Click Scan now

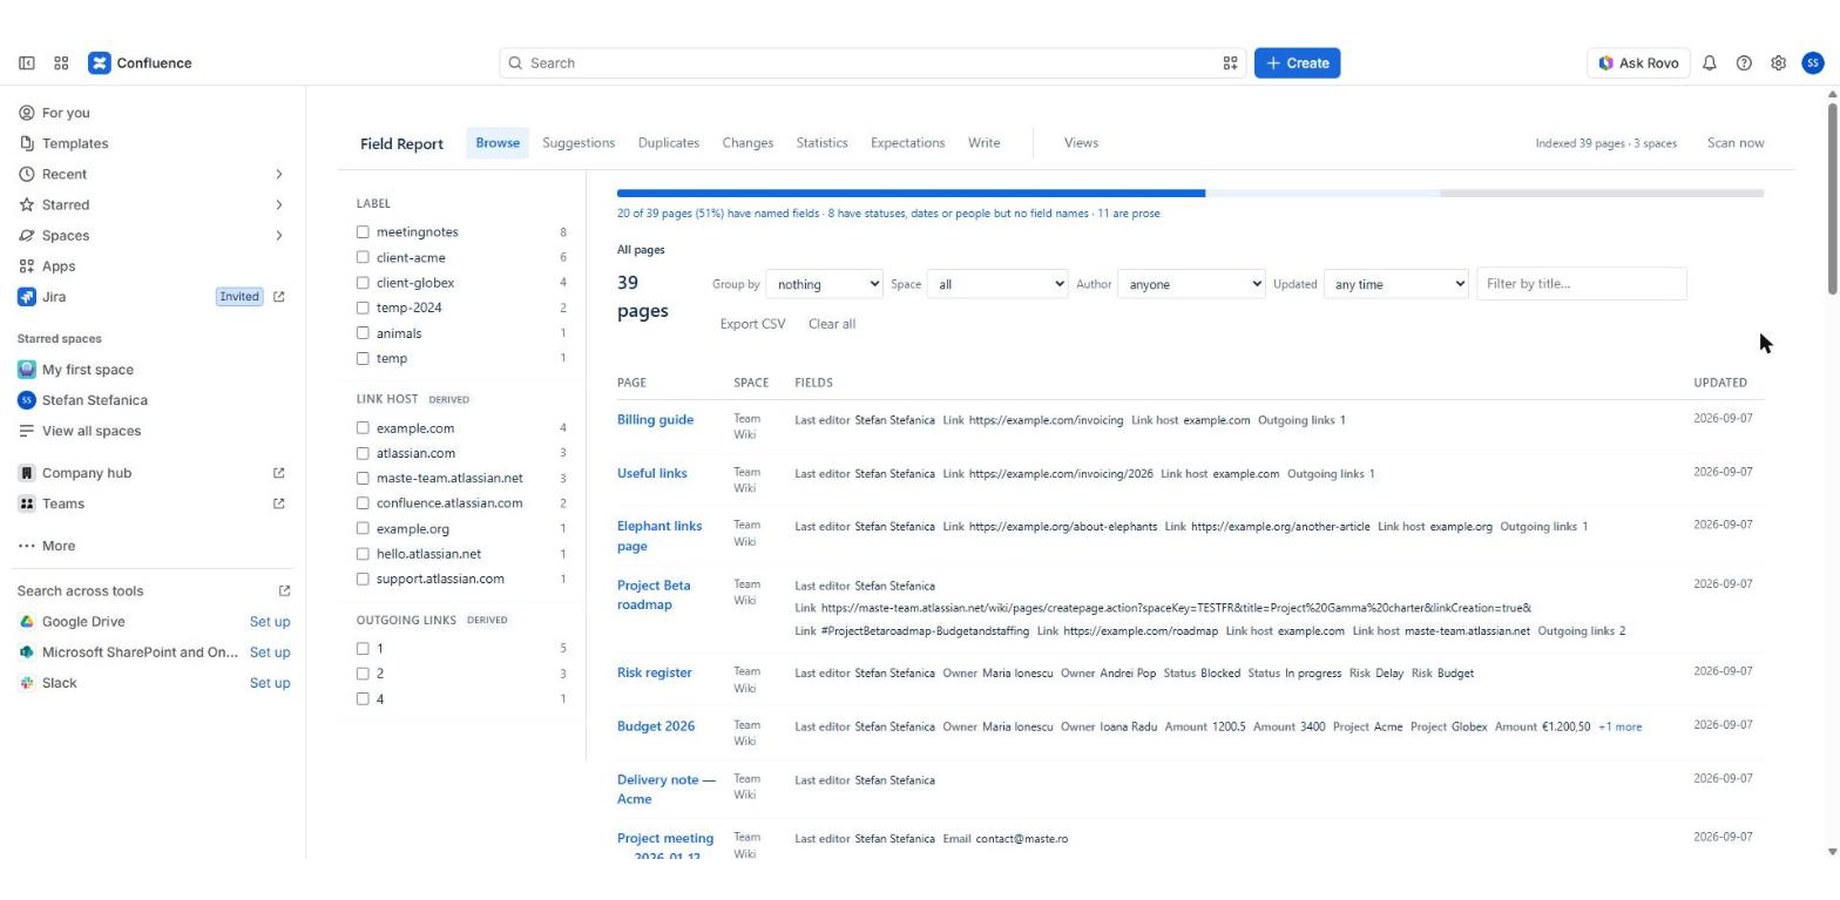point(1735,143)
